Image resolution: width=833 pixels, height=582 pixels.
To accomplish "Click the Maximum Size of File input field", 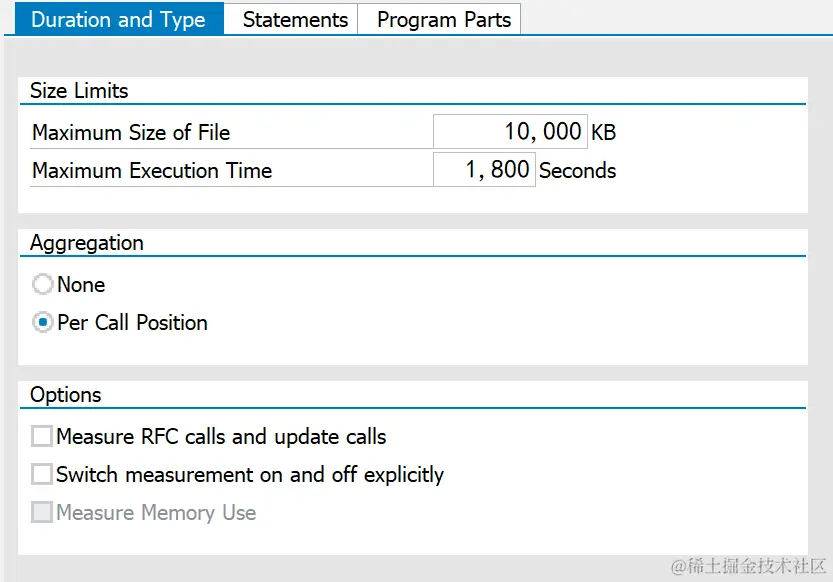I will click(510, 132).
